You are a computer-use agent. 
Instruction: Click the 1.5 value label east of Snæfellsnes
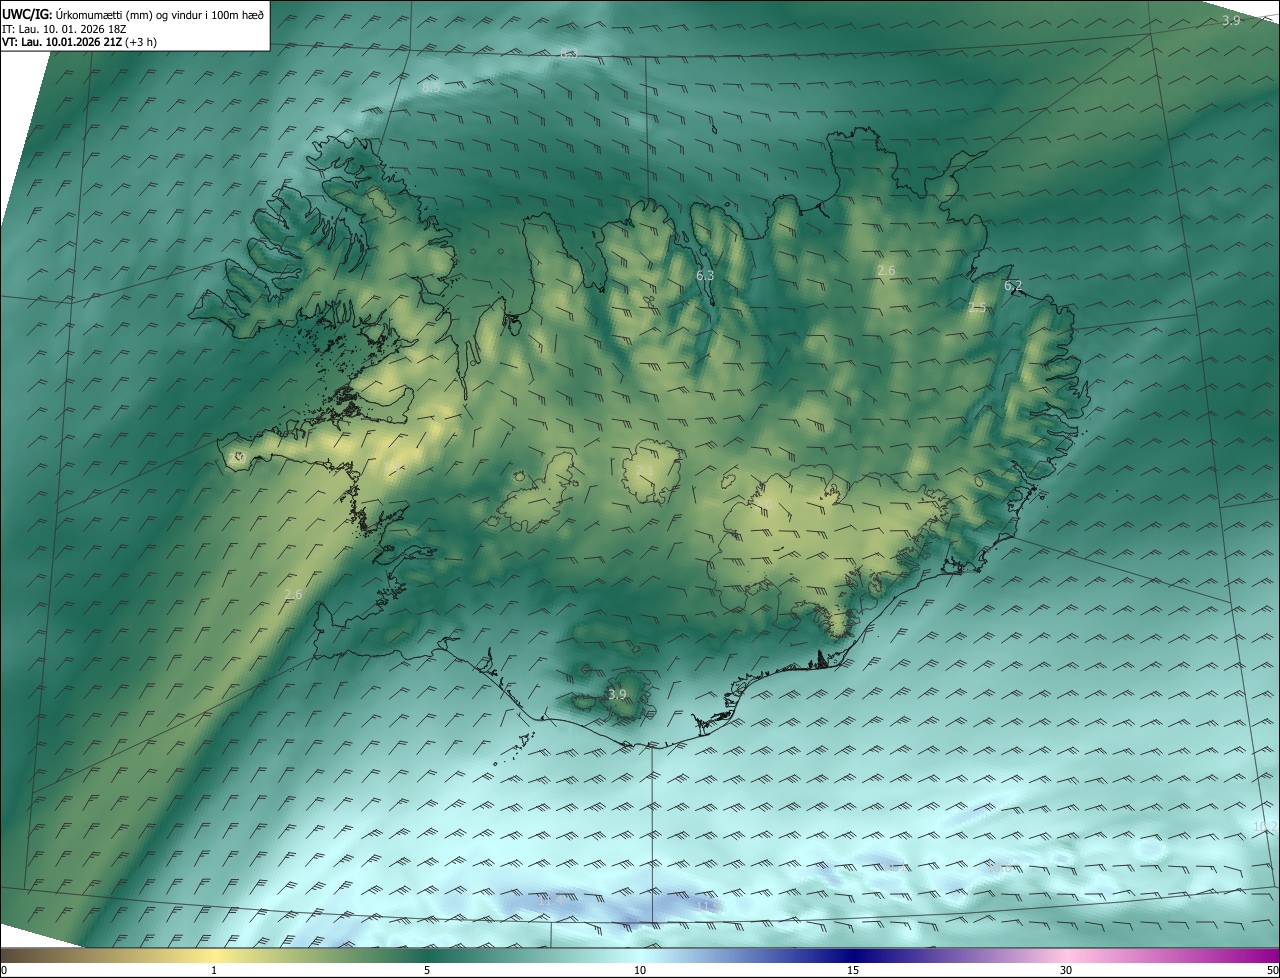[391, 467]
